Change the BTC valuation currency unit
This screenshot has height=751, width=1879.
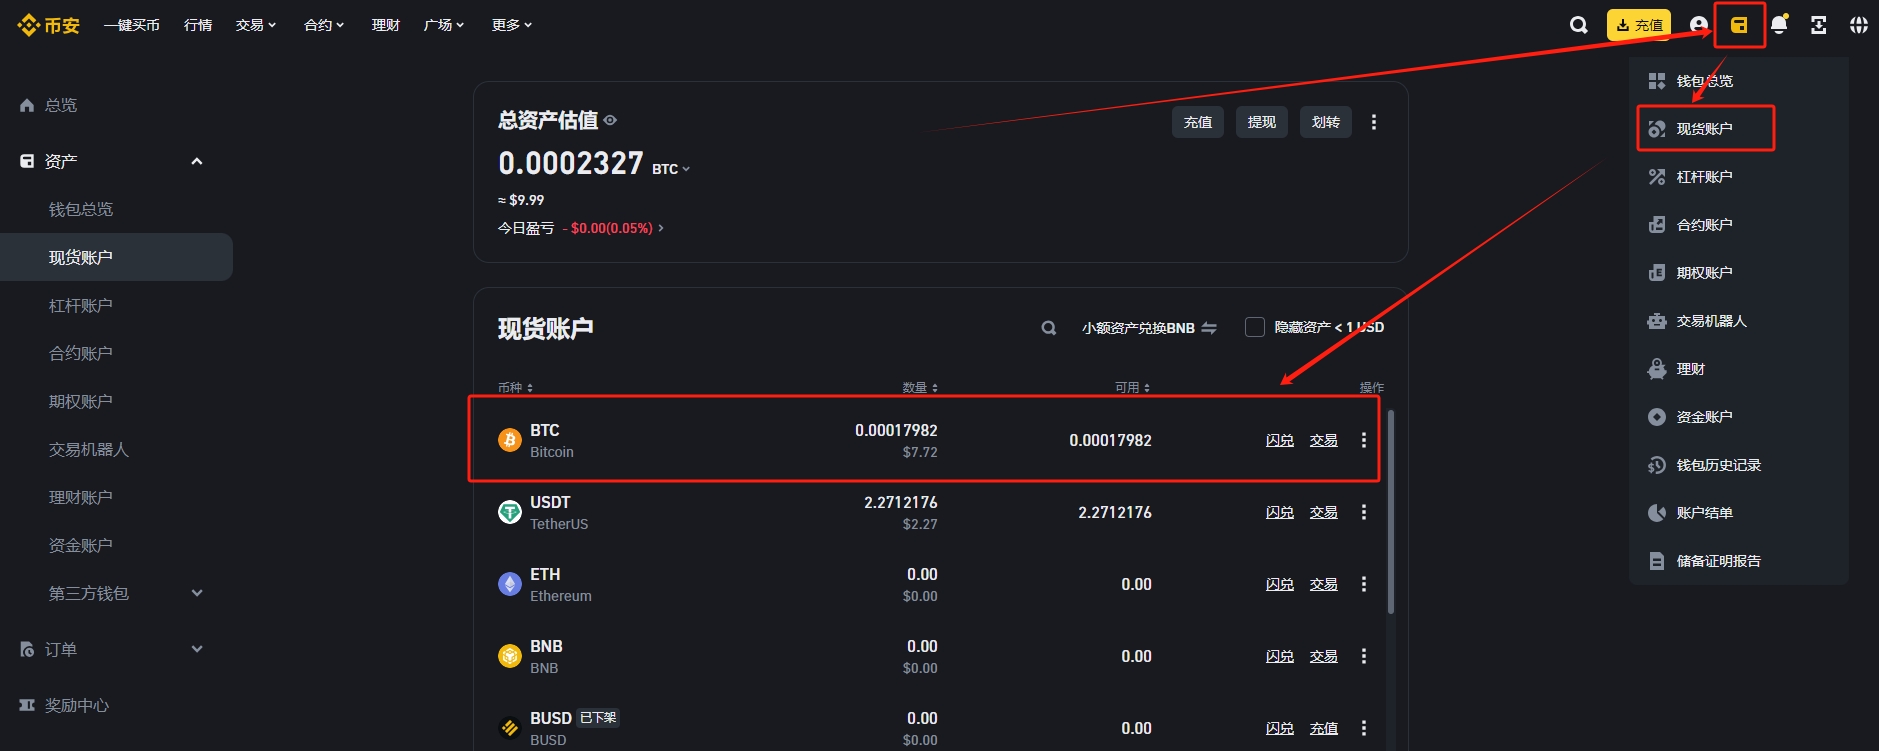pyautogui.click(x=671, y=169)
